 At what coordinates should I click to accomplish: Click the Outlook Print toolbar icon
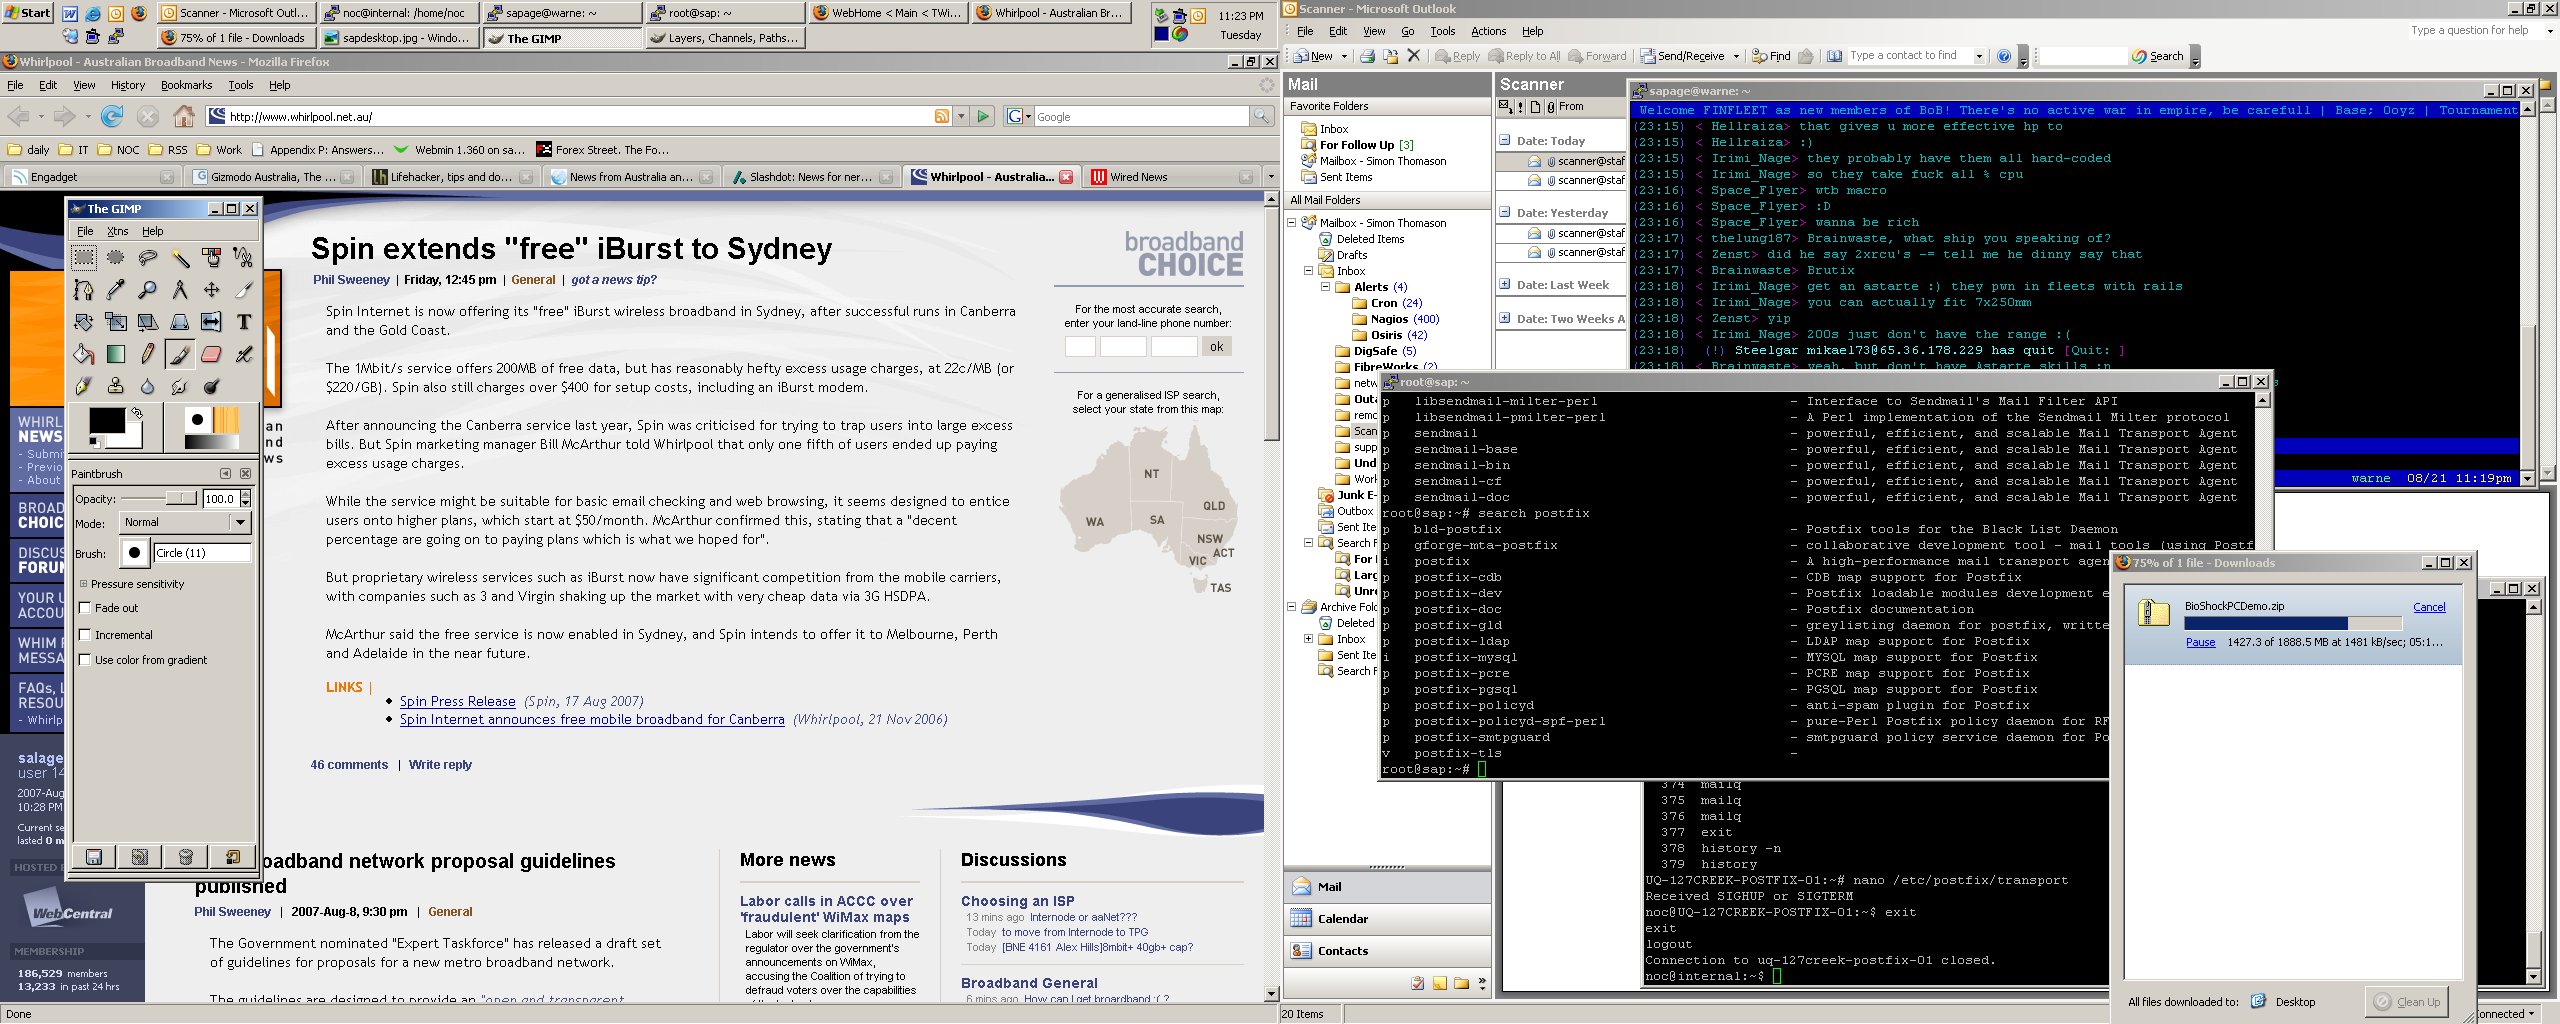(x=1366, y=56)
